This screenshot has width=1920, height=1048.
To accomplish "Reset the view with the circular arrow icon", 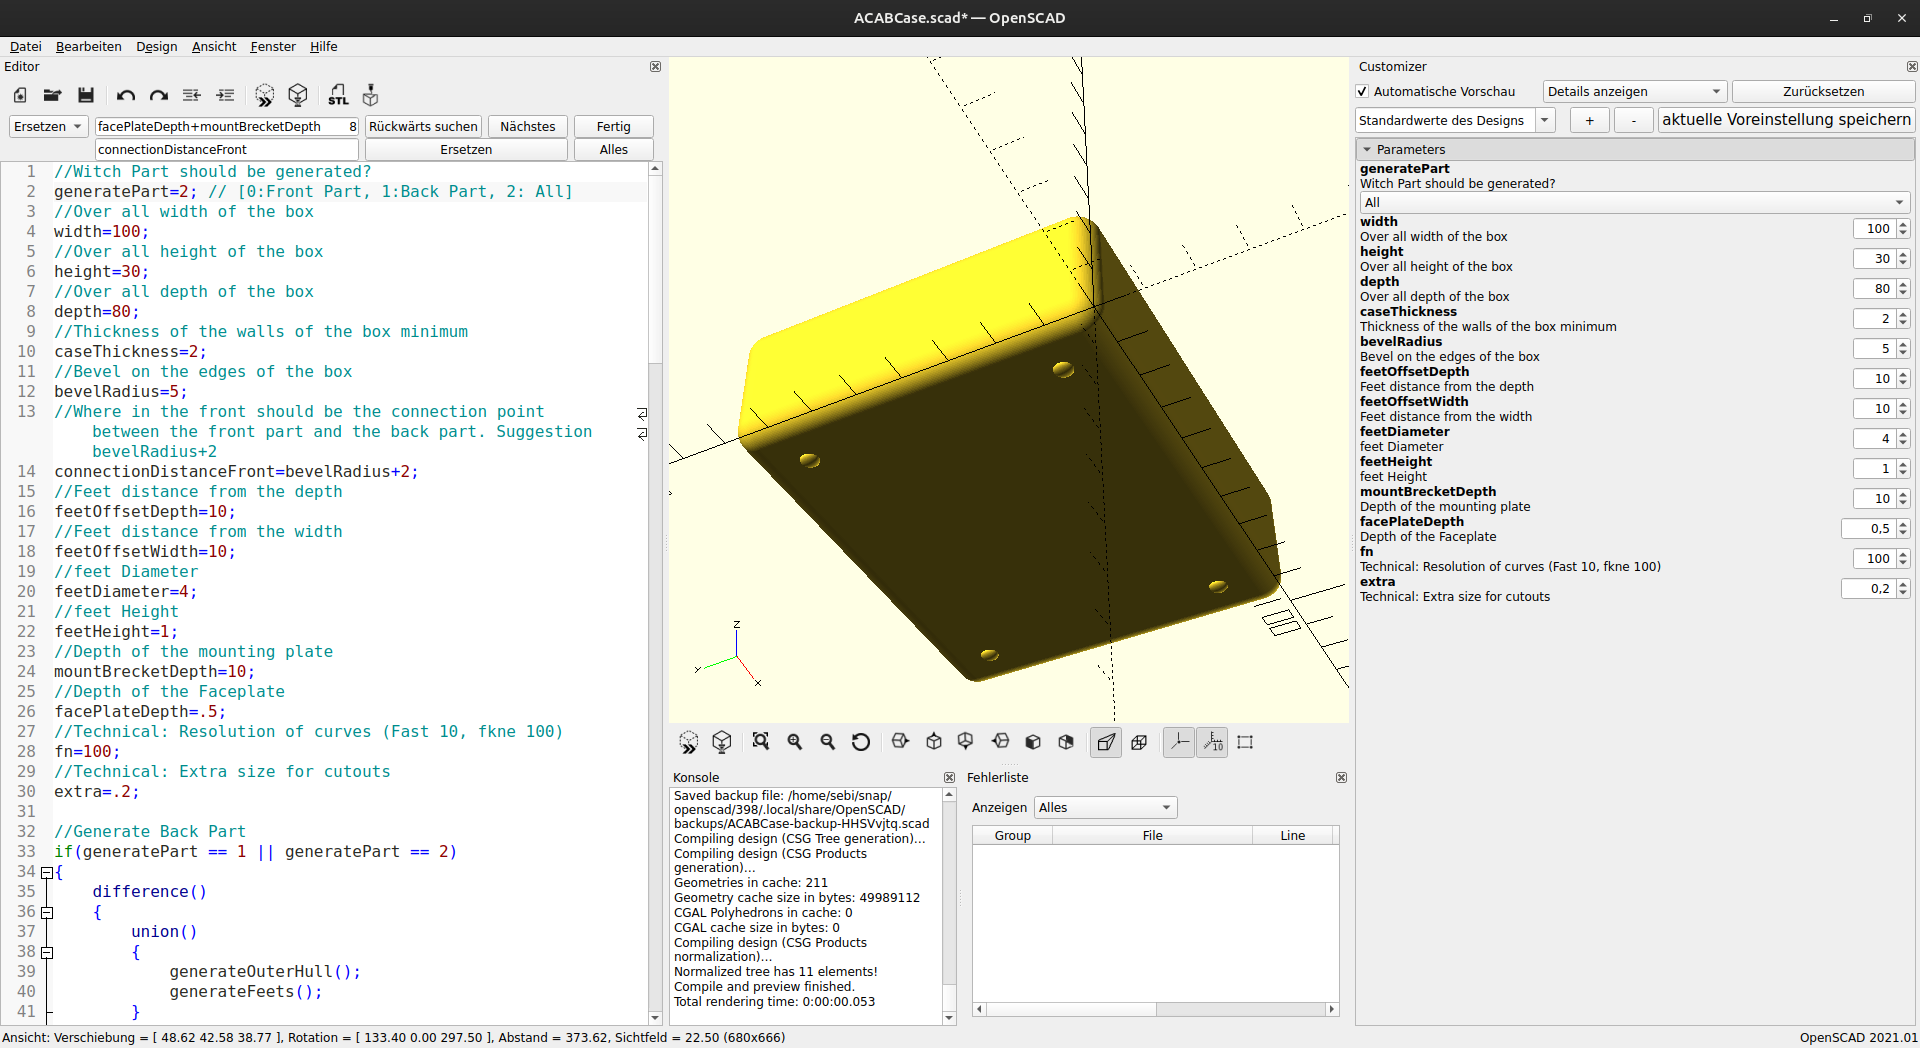I will [x=860, y=742].
